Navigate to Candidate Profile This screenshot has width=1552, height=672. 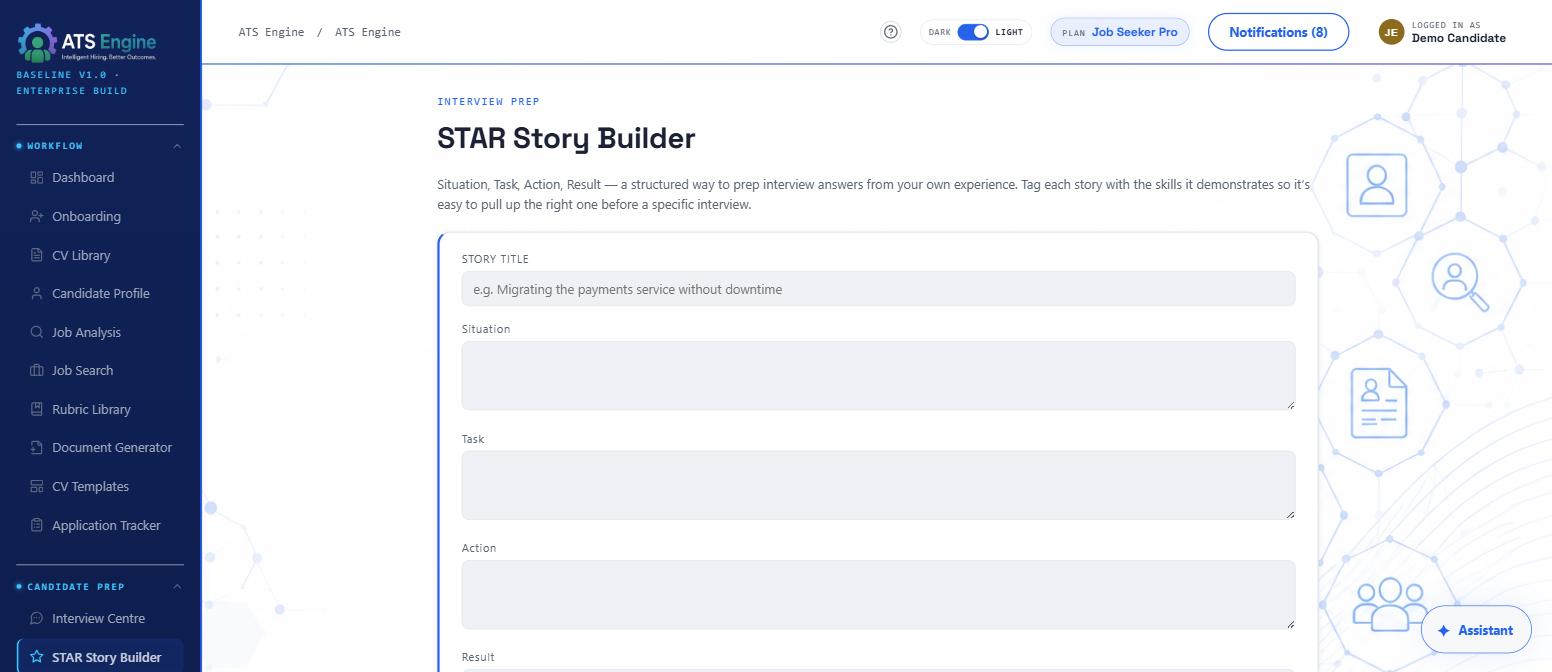click(x=100, y=293)
